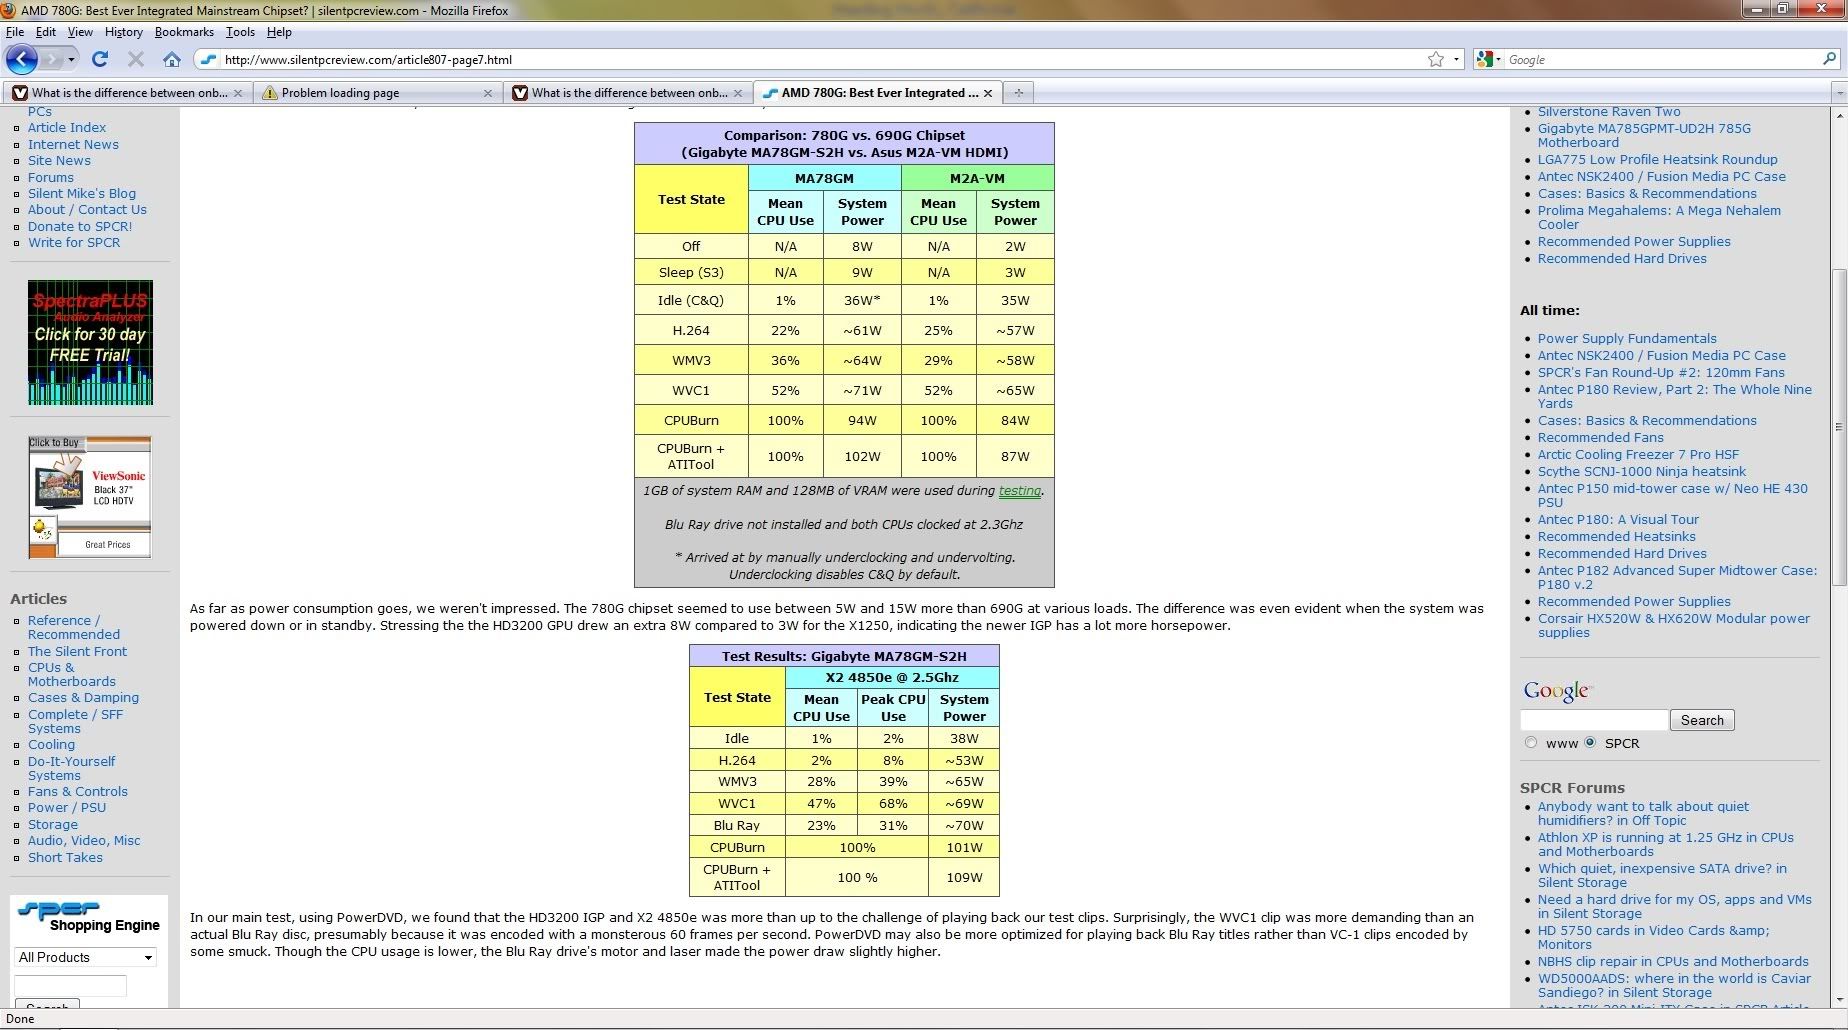Open the Google search engine selector

pos(1488,59)
